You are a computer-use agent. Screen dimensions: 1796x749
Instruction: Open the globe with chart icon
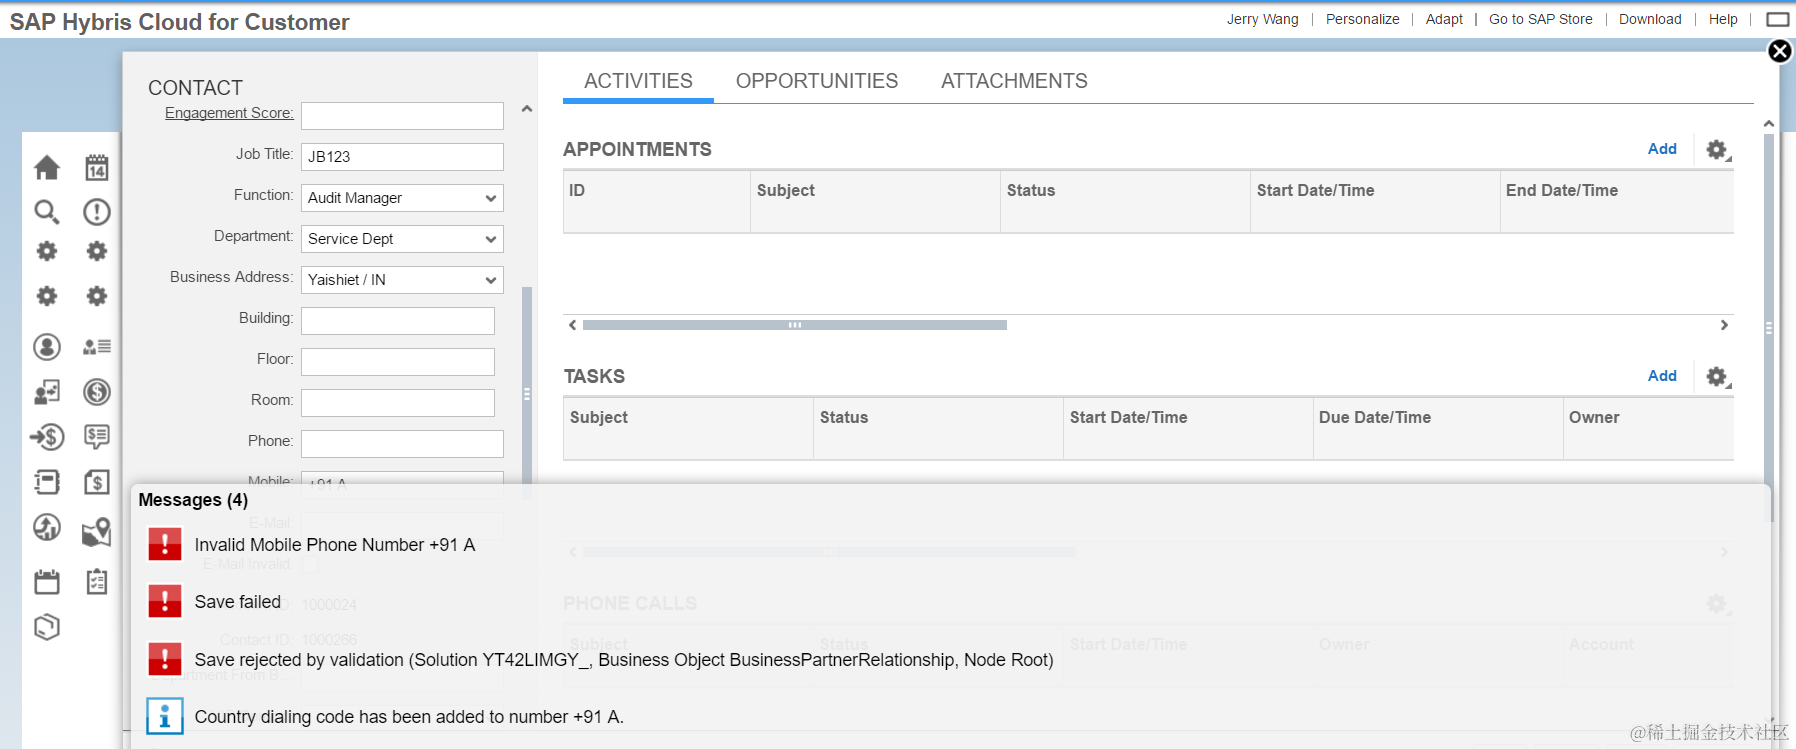[47, 527]
